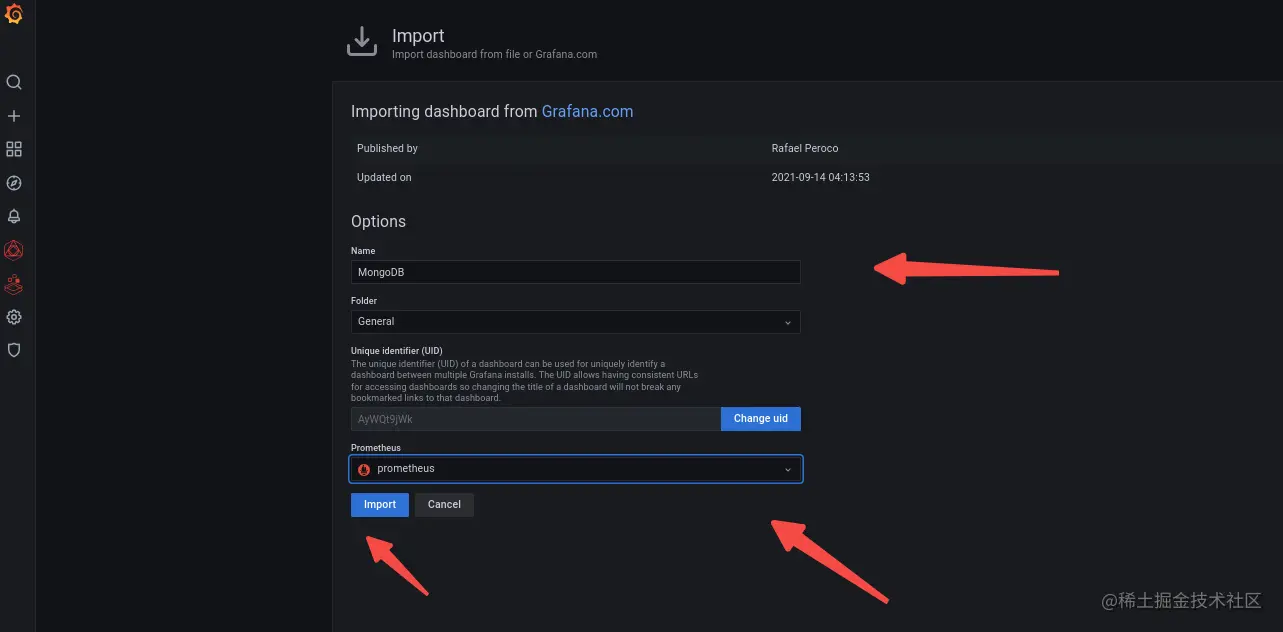The height and width of the screenshot is (632, 1283).
Task: Click the blue Import button
Action: 380,505
